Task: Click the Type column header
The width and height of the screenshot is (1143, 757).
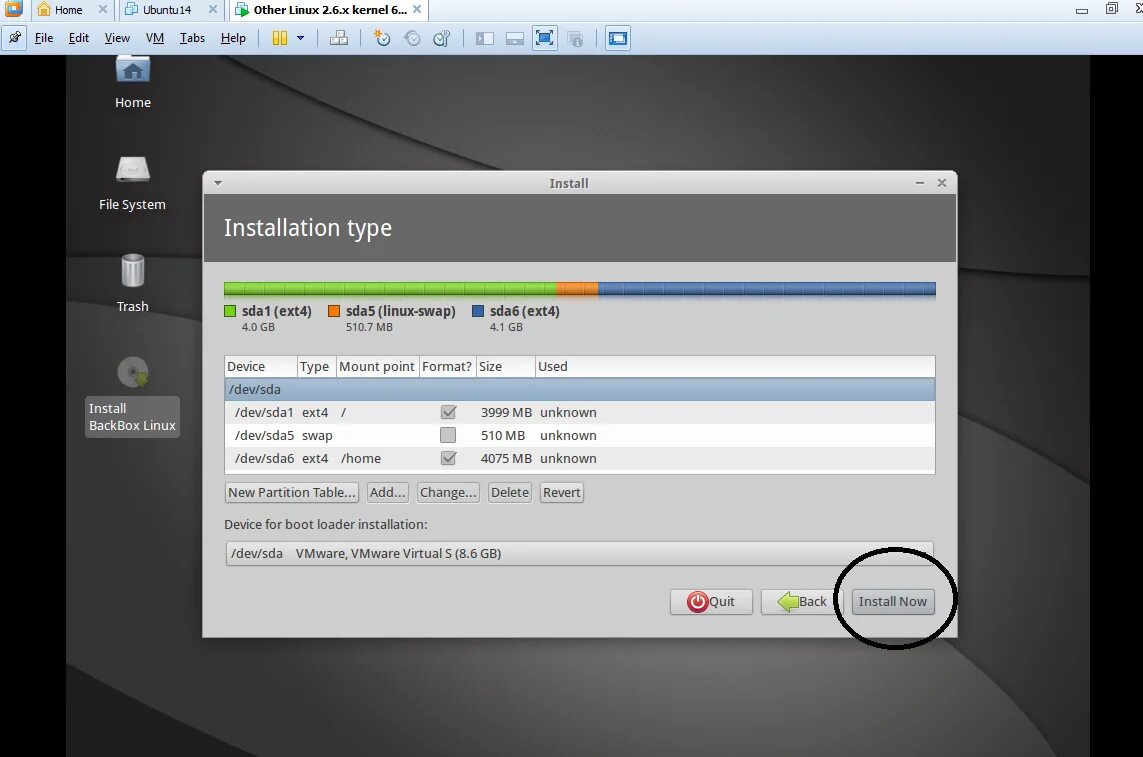Action: coord(316,366)
